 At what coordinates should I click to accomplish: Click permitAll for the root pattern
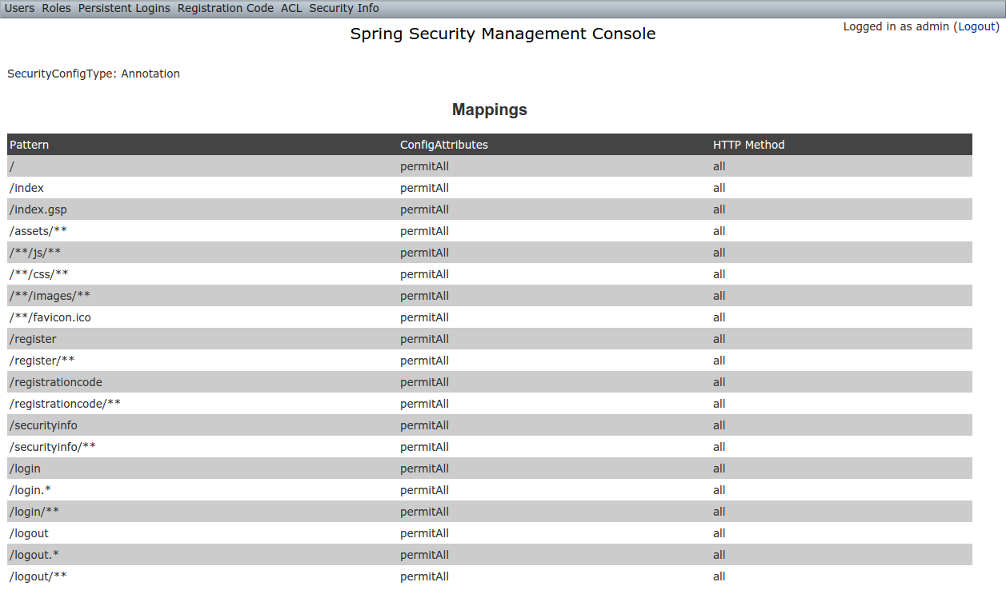coord(424,166)
